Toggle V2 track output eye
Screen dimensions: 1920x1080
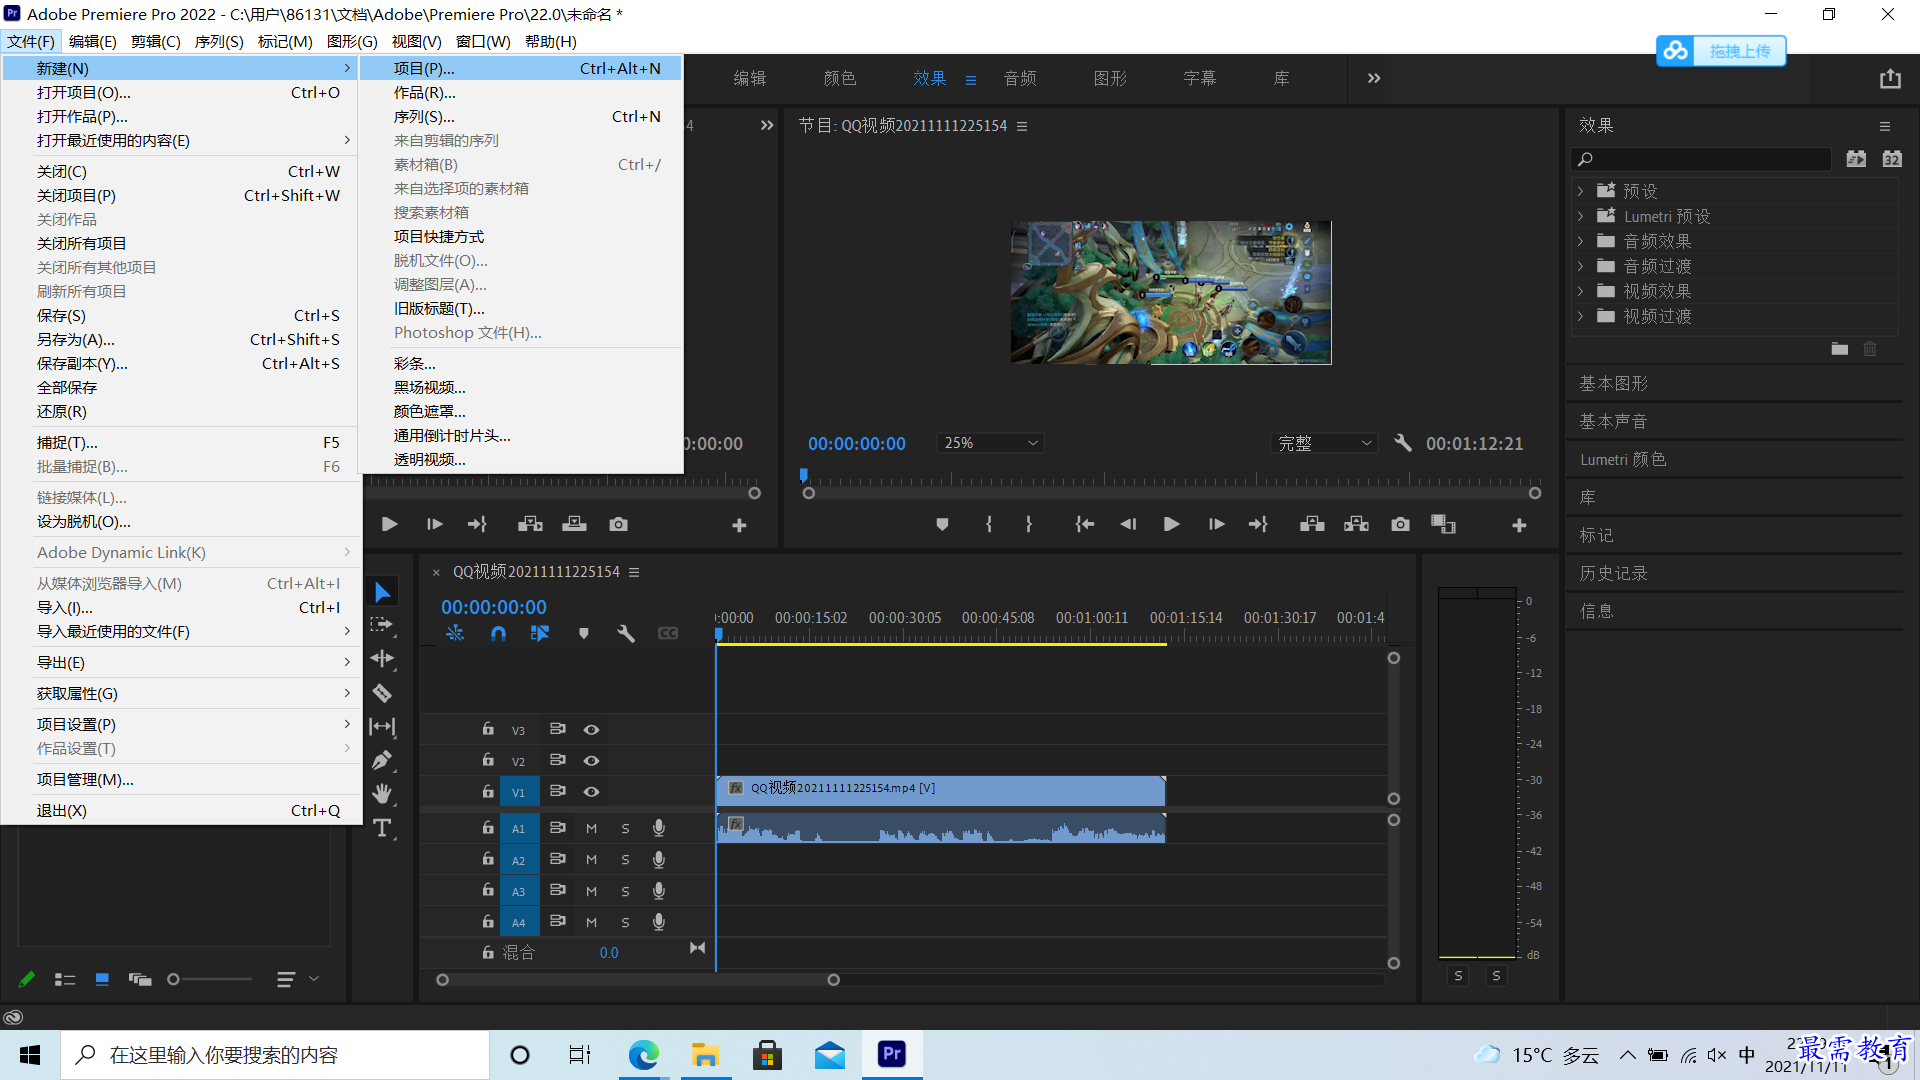pos(591,760)
